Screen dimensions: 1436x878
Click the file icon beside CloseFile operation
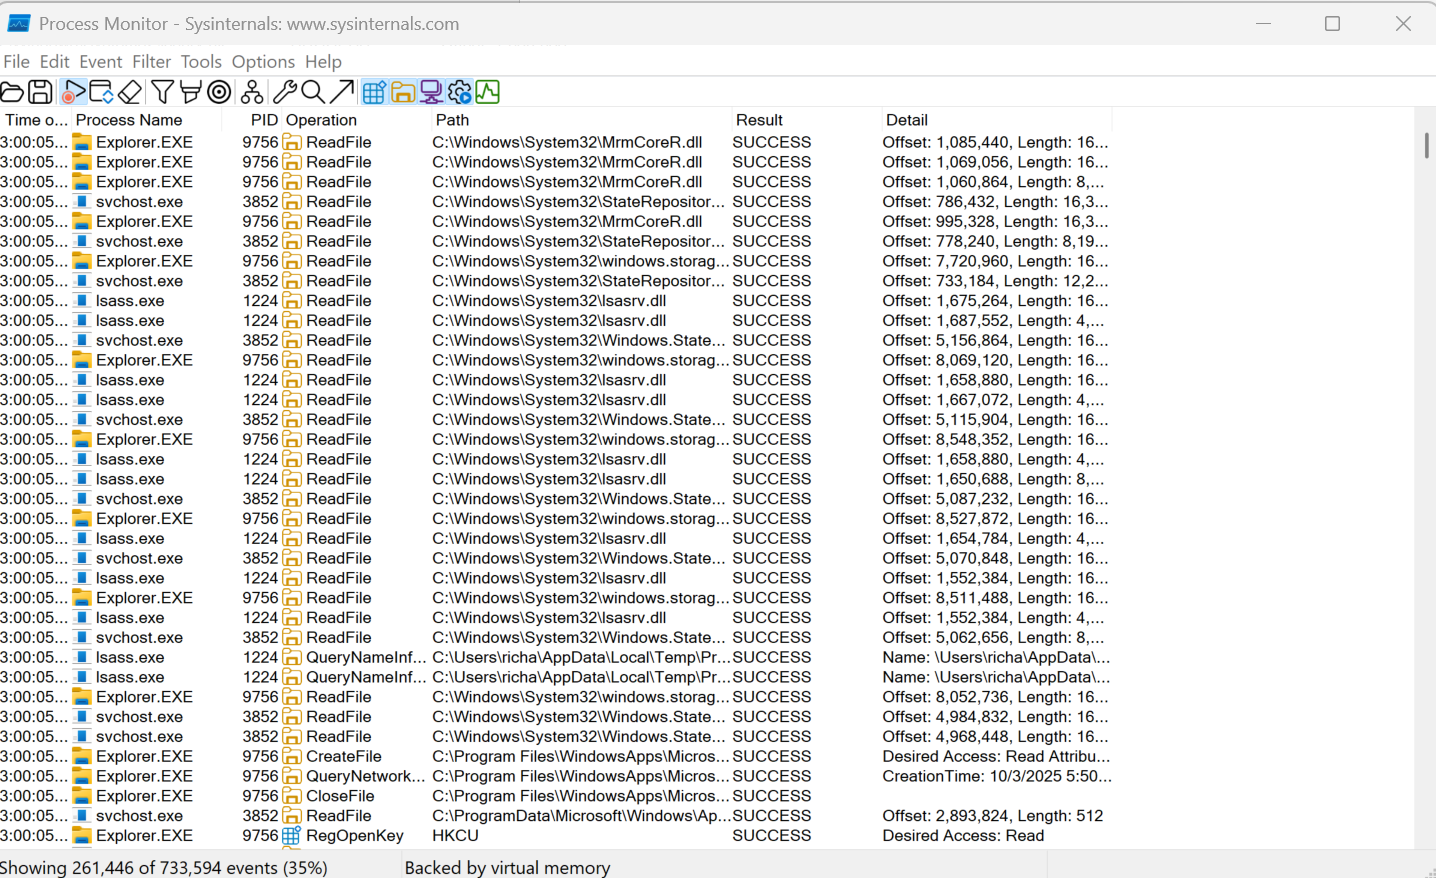291,797
